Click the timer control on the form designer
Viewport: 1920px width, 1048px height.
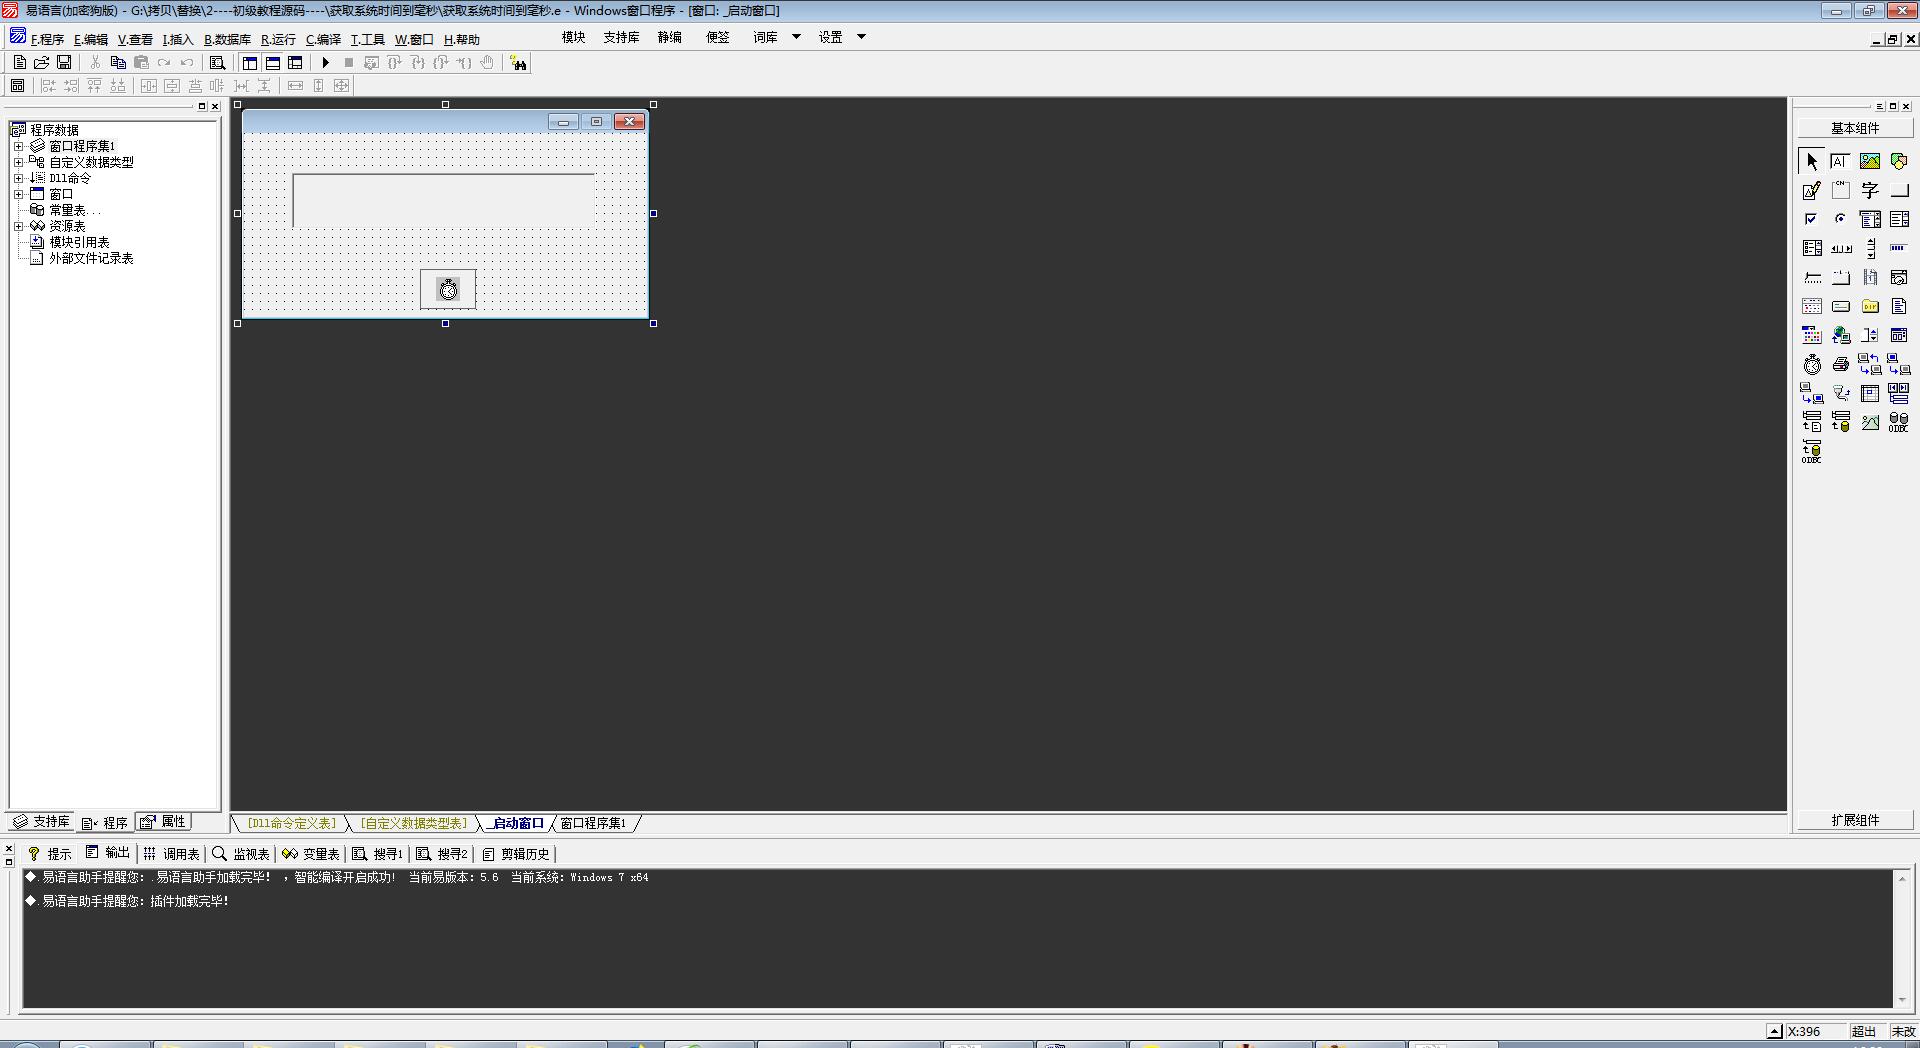pyautogui.click(x=448, y=289)
